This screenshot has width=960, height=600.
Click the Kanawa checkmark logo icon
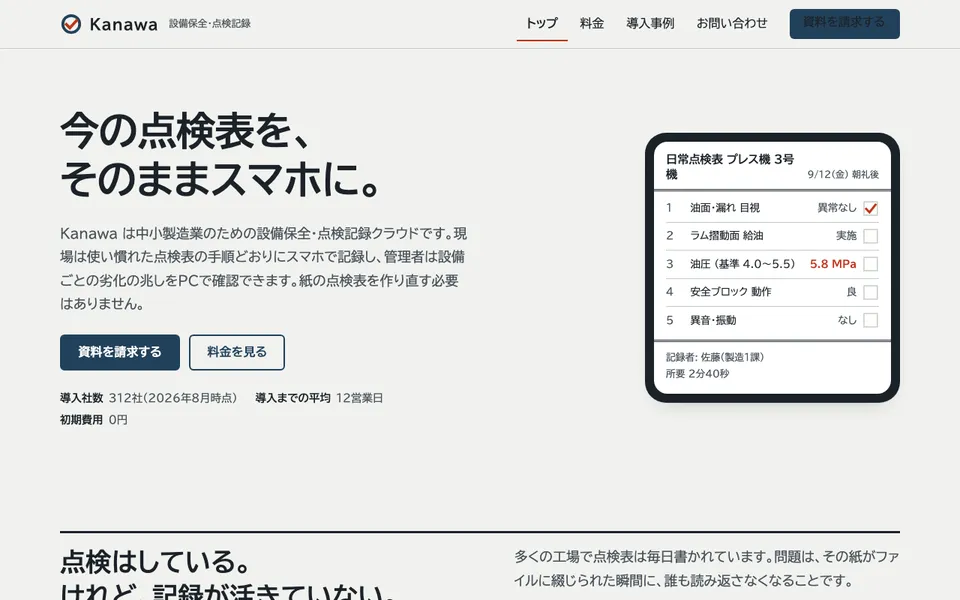71,24
